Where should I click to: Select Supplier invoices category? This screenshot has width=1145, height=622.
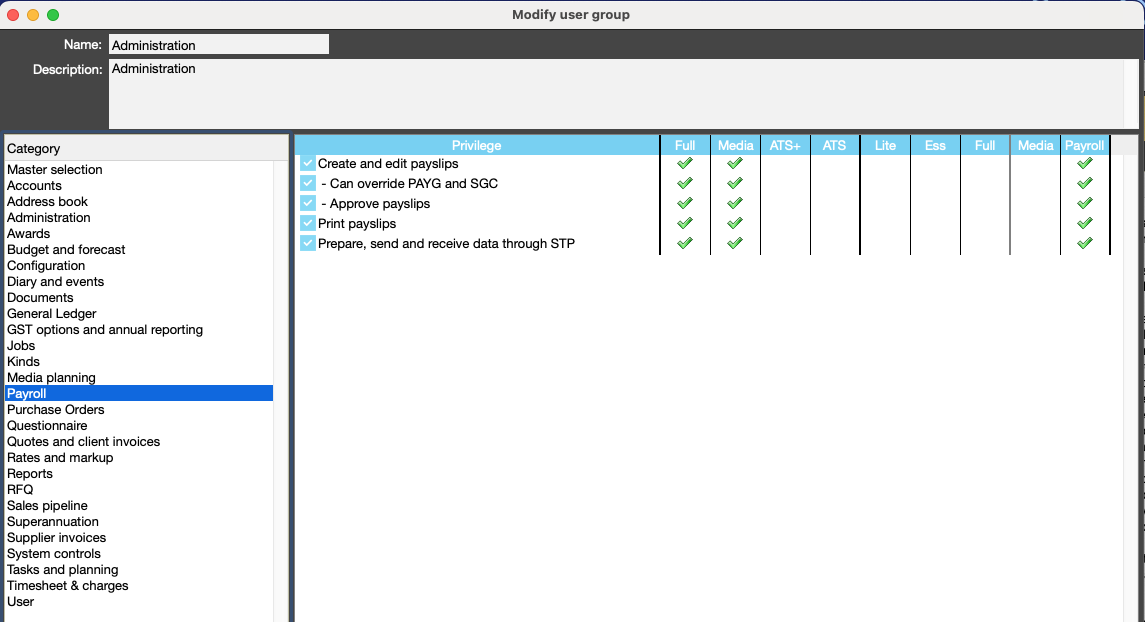point(139,538)
